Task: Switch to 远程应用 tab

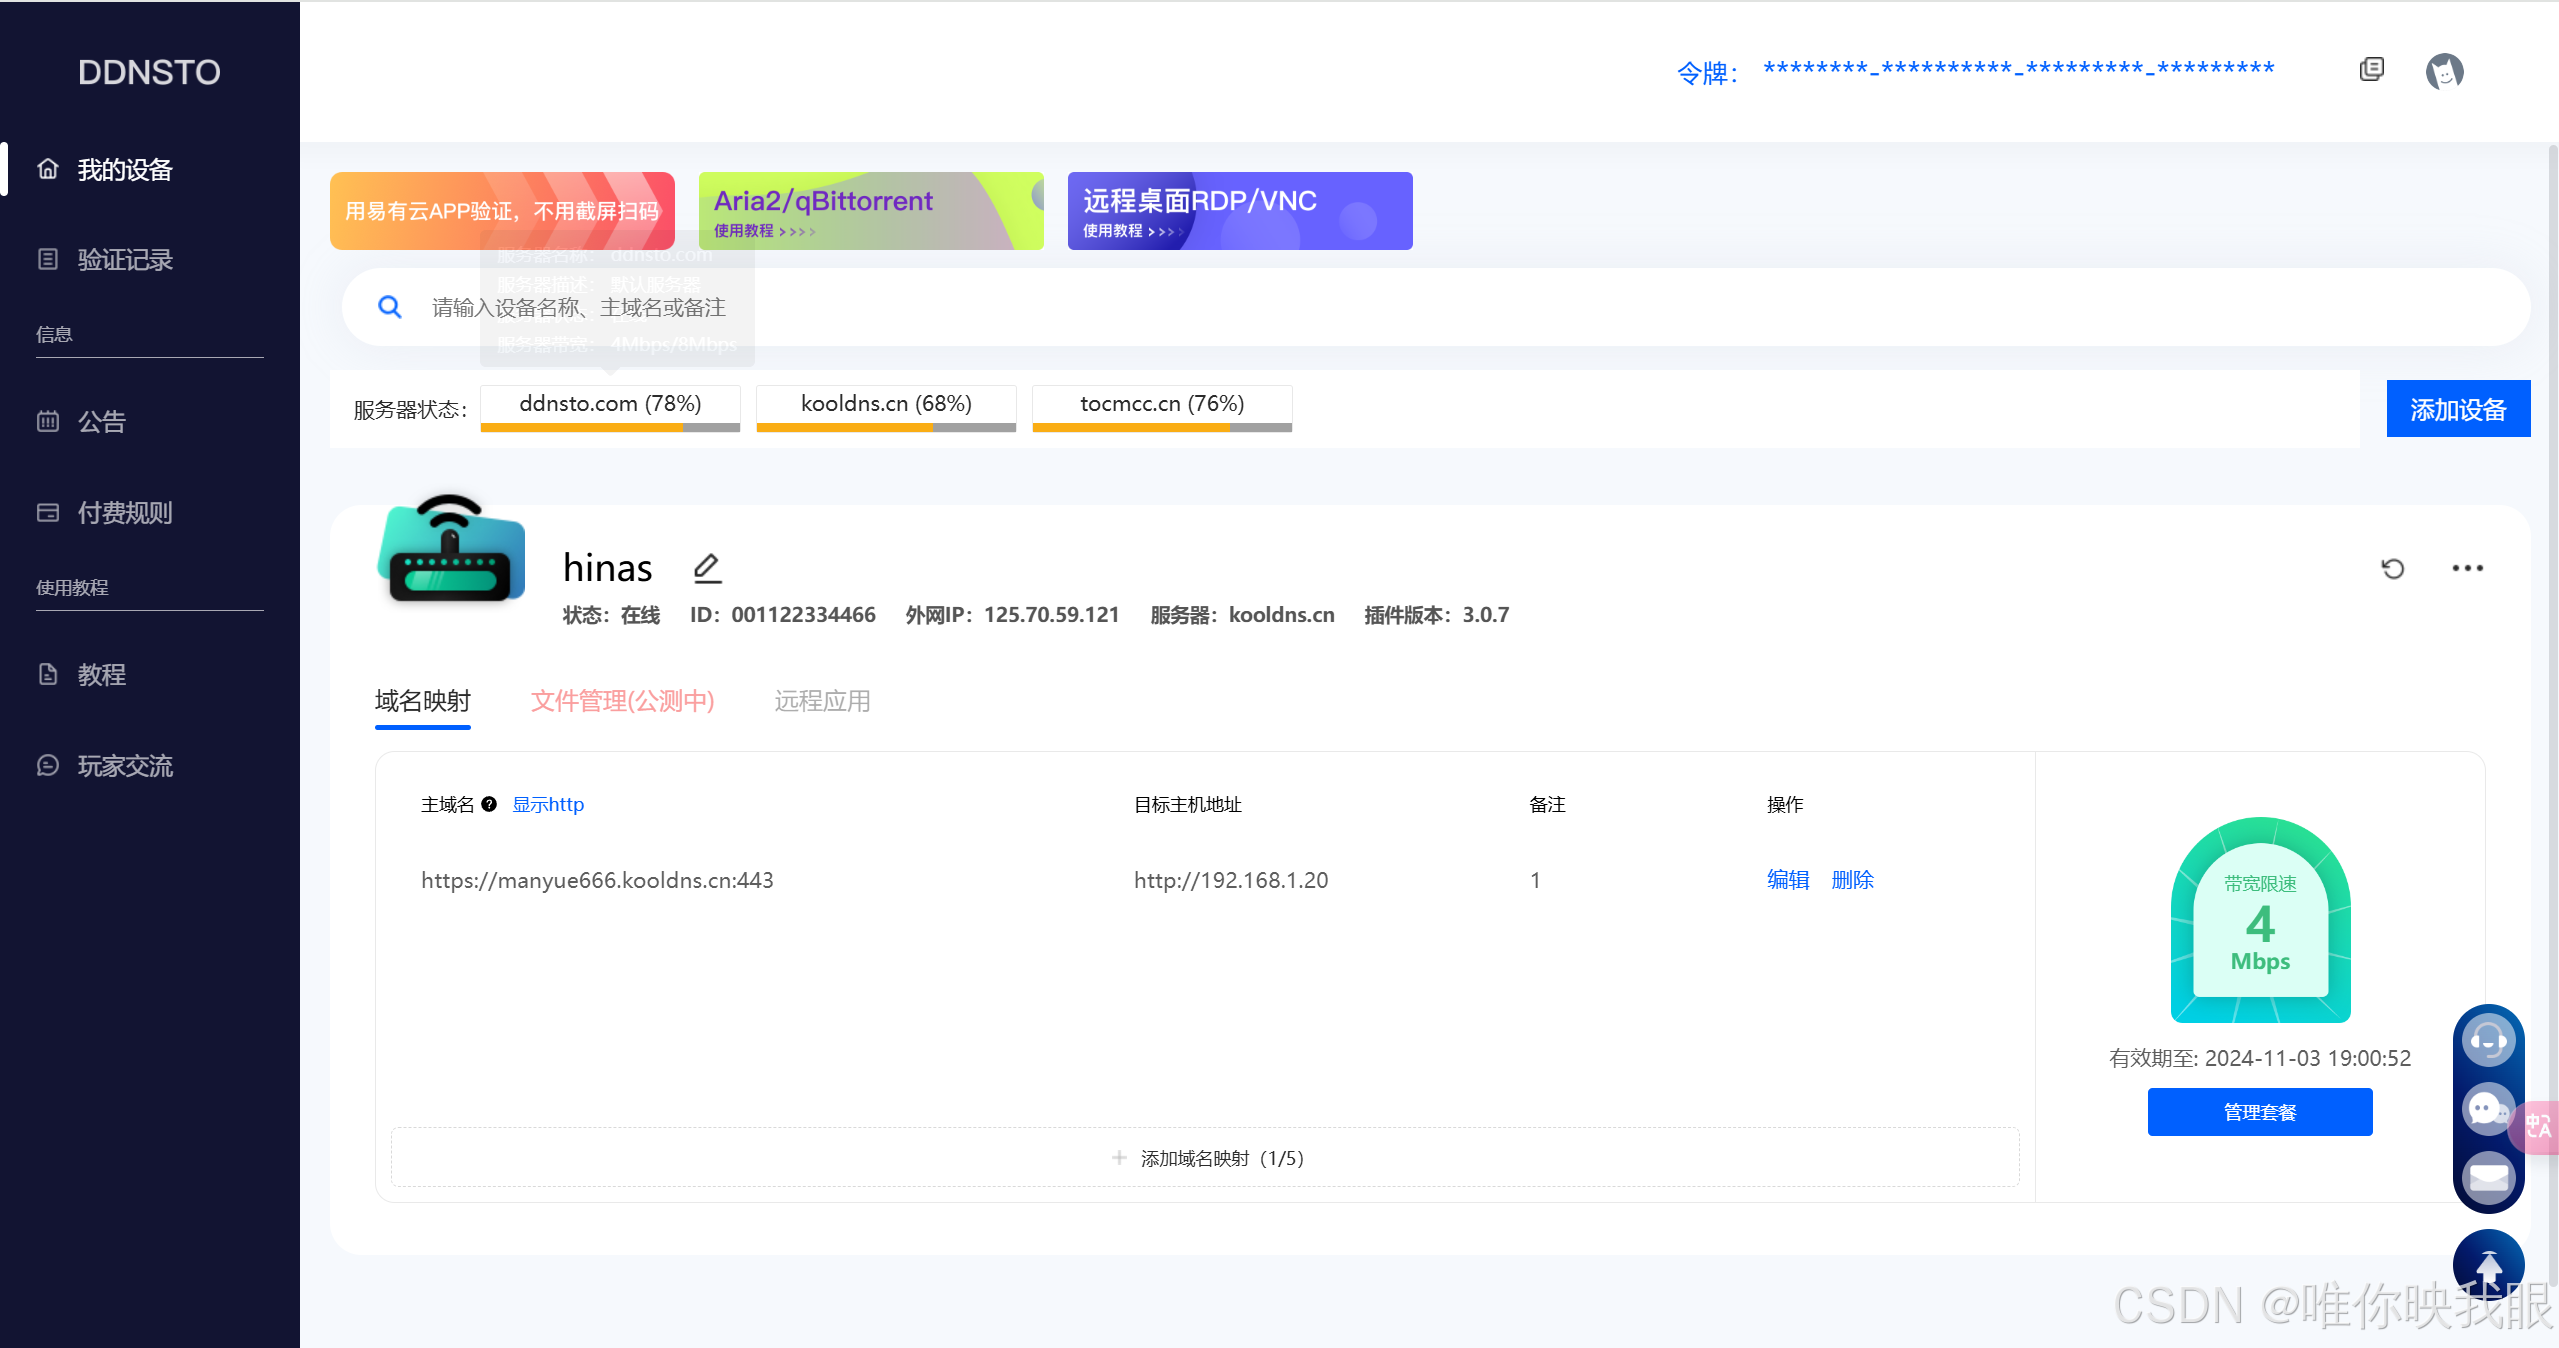Action: (x=822, y=701)
